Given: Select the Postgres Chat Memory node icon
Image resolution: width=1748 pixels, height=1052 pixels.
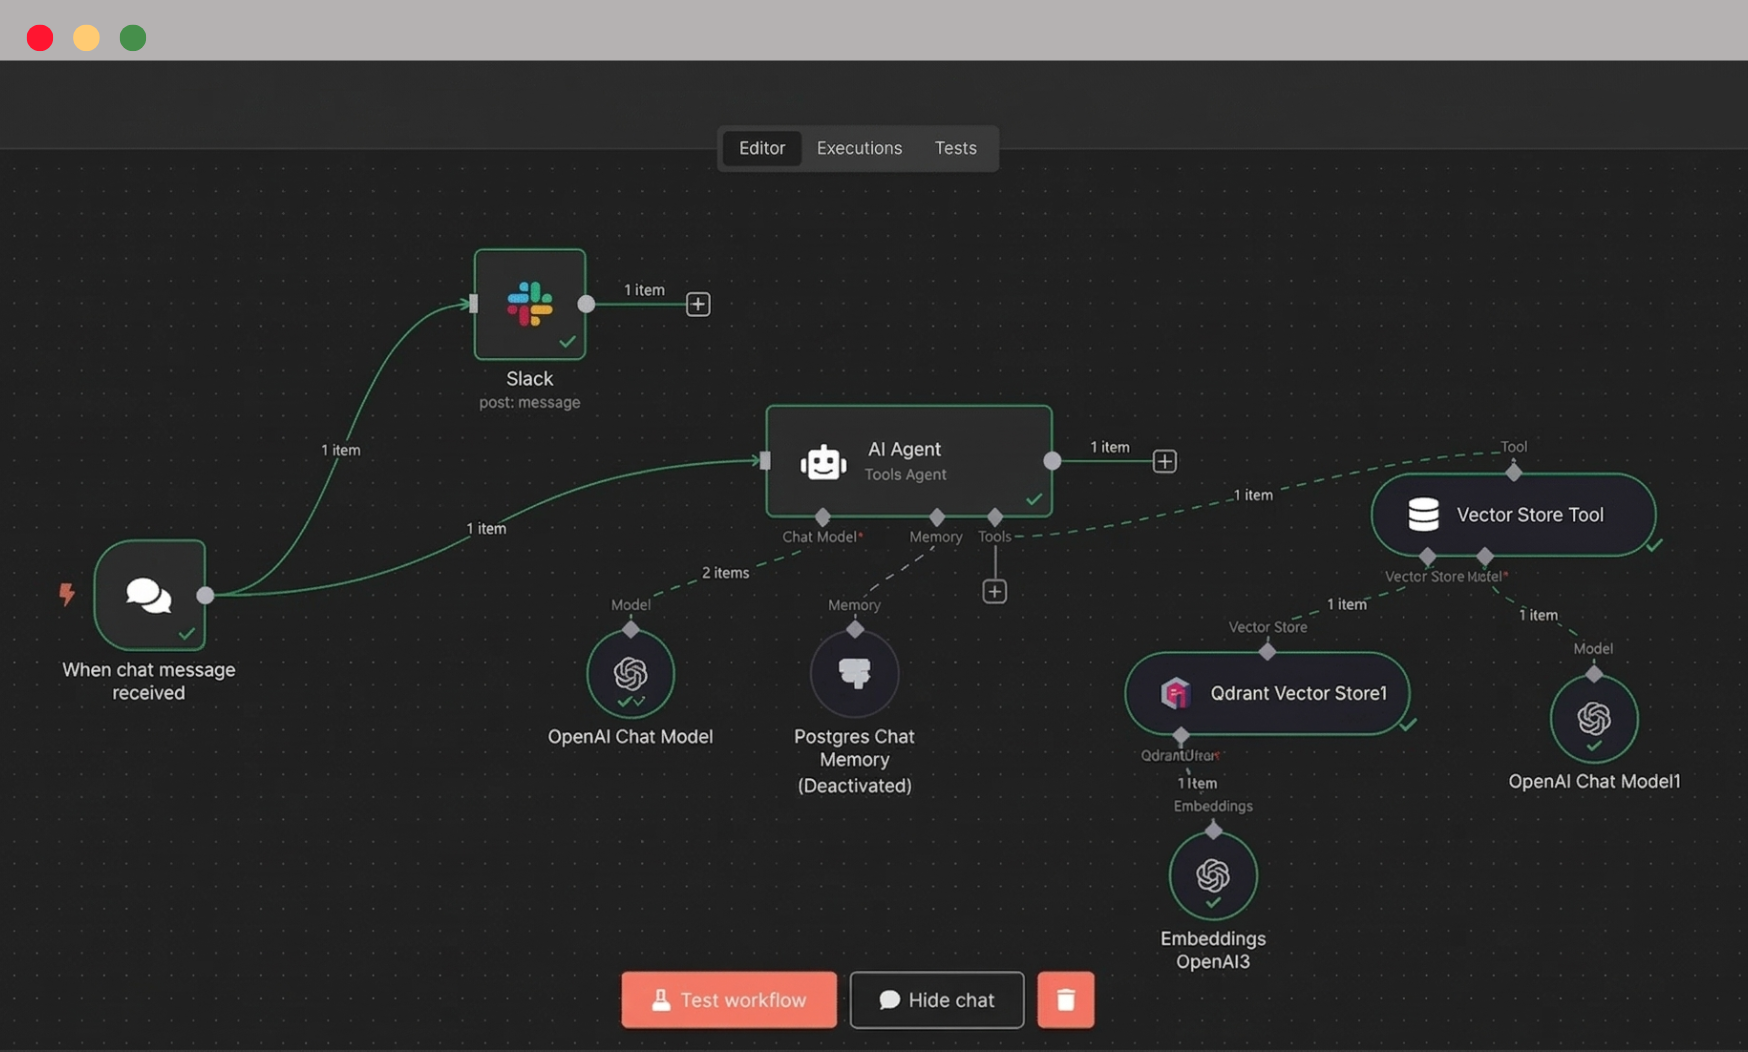Looking at the screenshot, I should (x=854, y=674).
